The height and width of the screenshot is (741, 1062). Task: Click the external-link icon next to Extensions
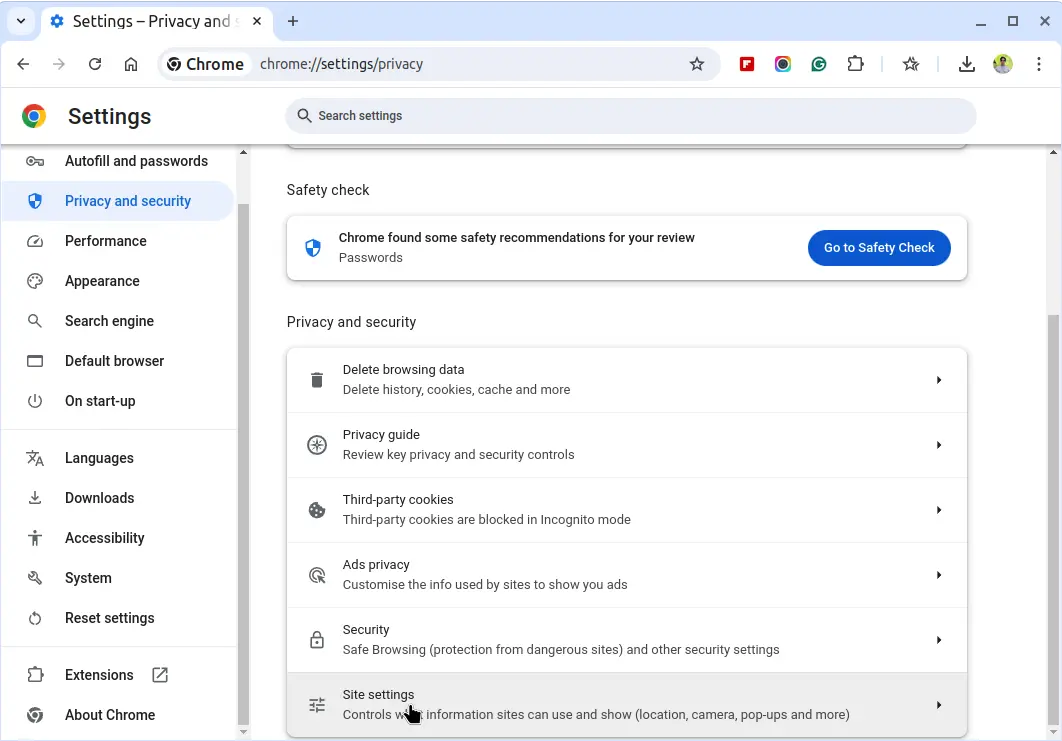click(x=160, y=675)
